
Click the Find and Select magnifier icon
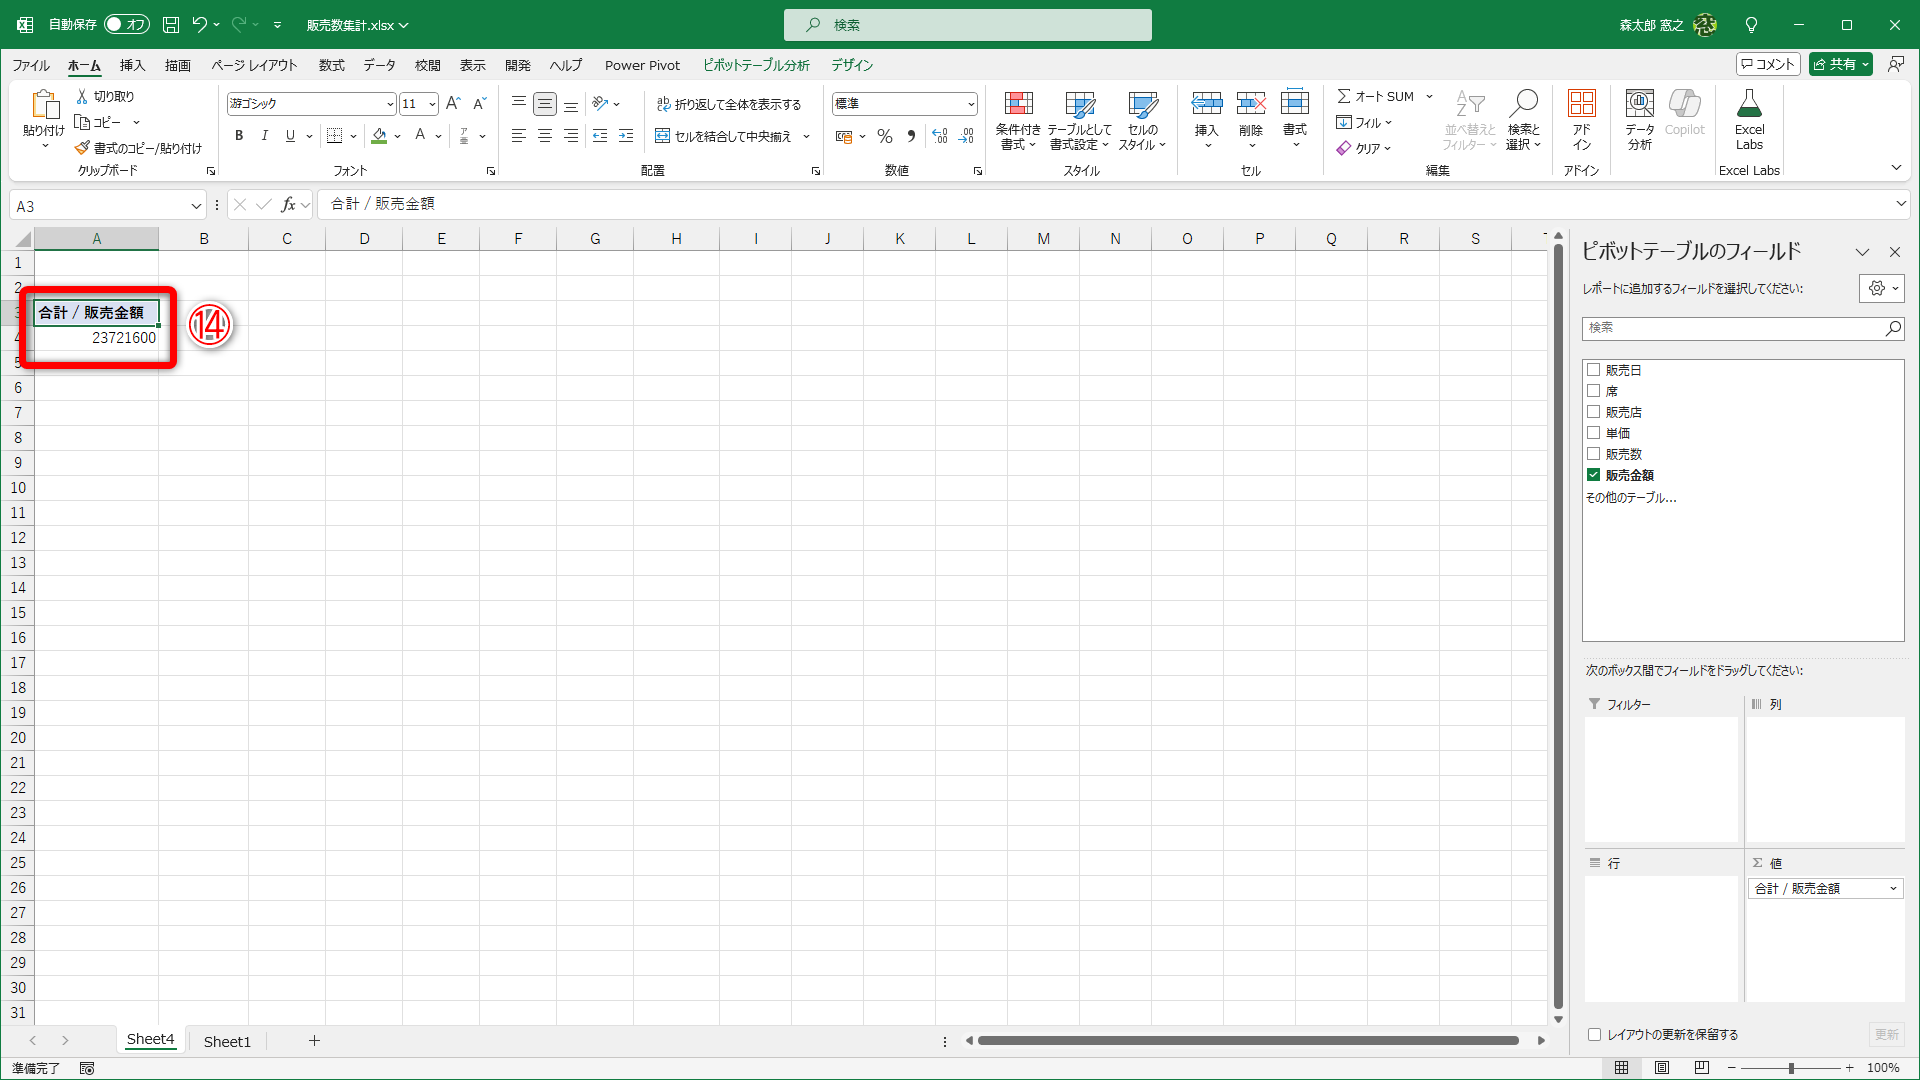(1523, 104)
